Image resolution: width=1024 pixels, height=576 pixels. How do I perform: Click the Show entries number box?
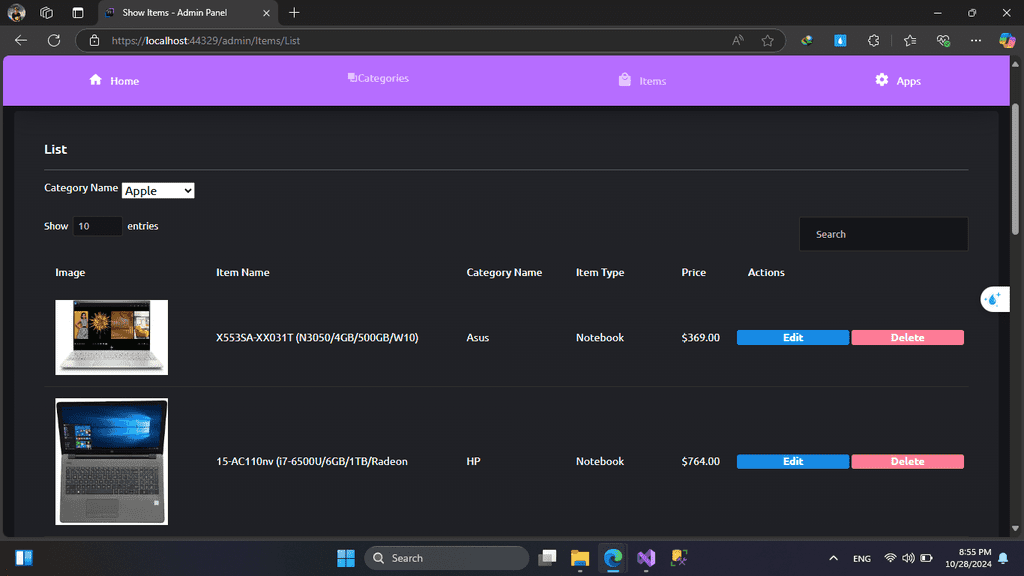pyautogui.click(x=97, y=226)
